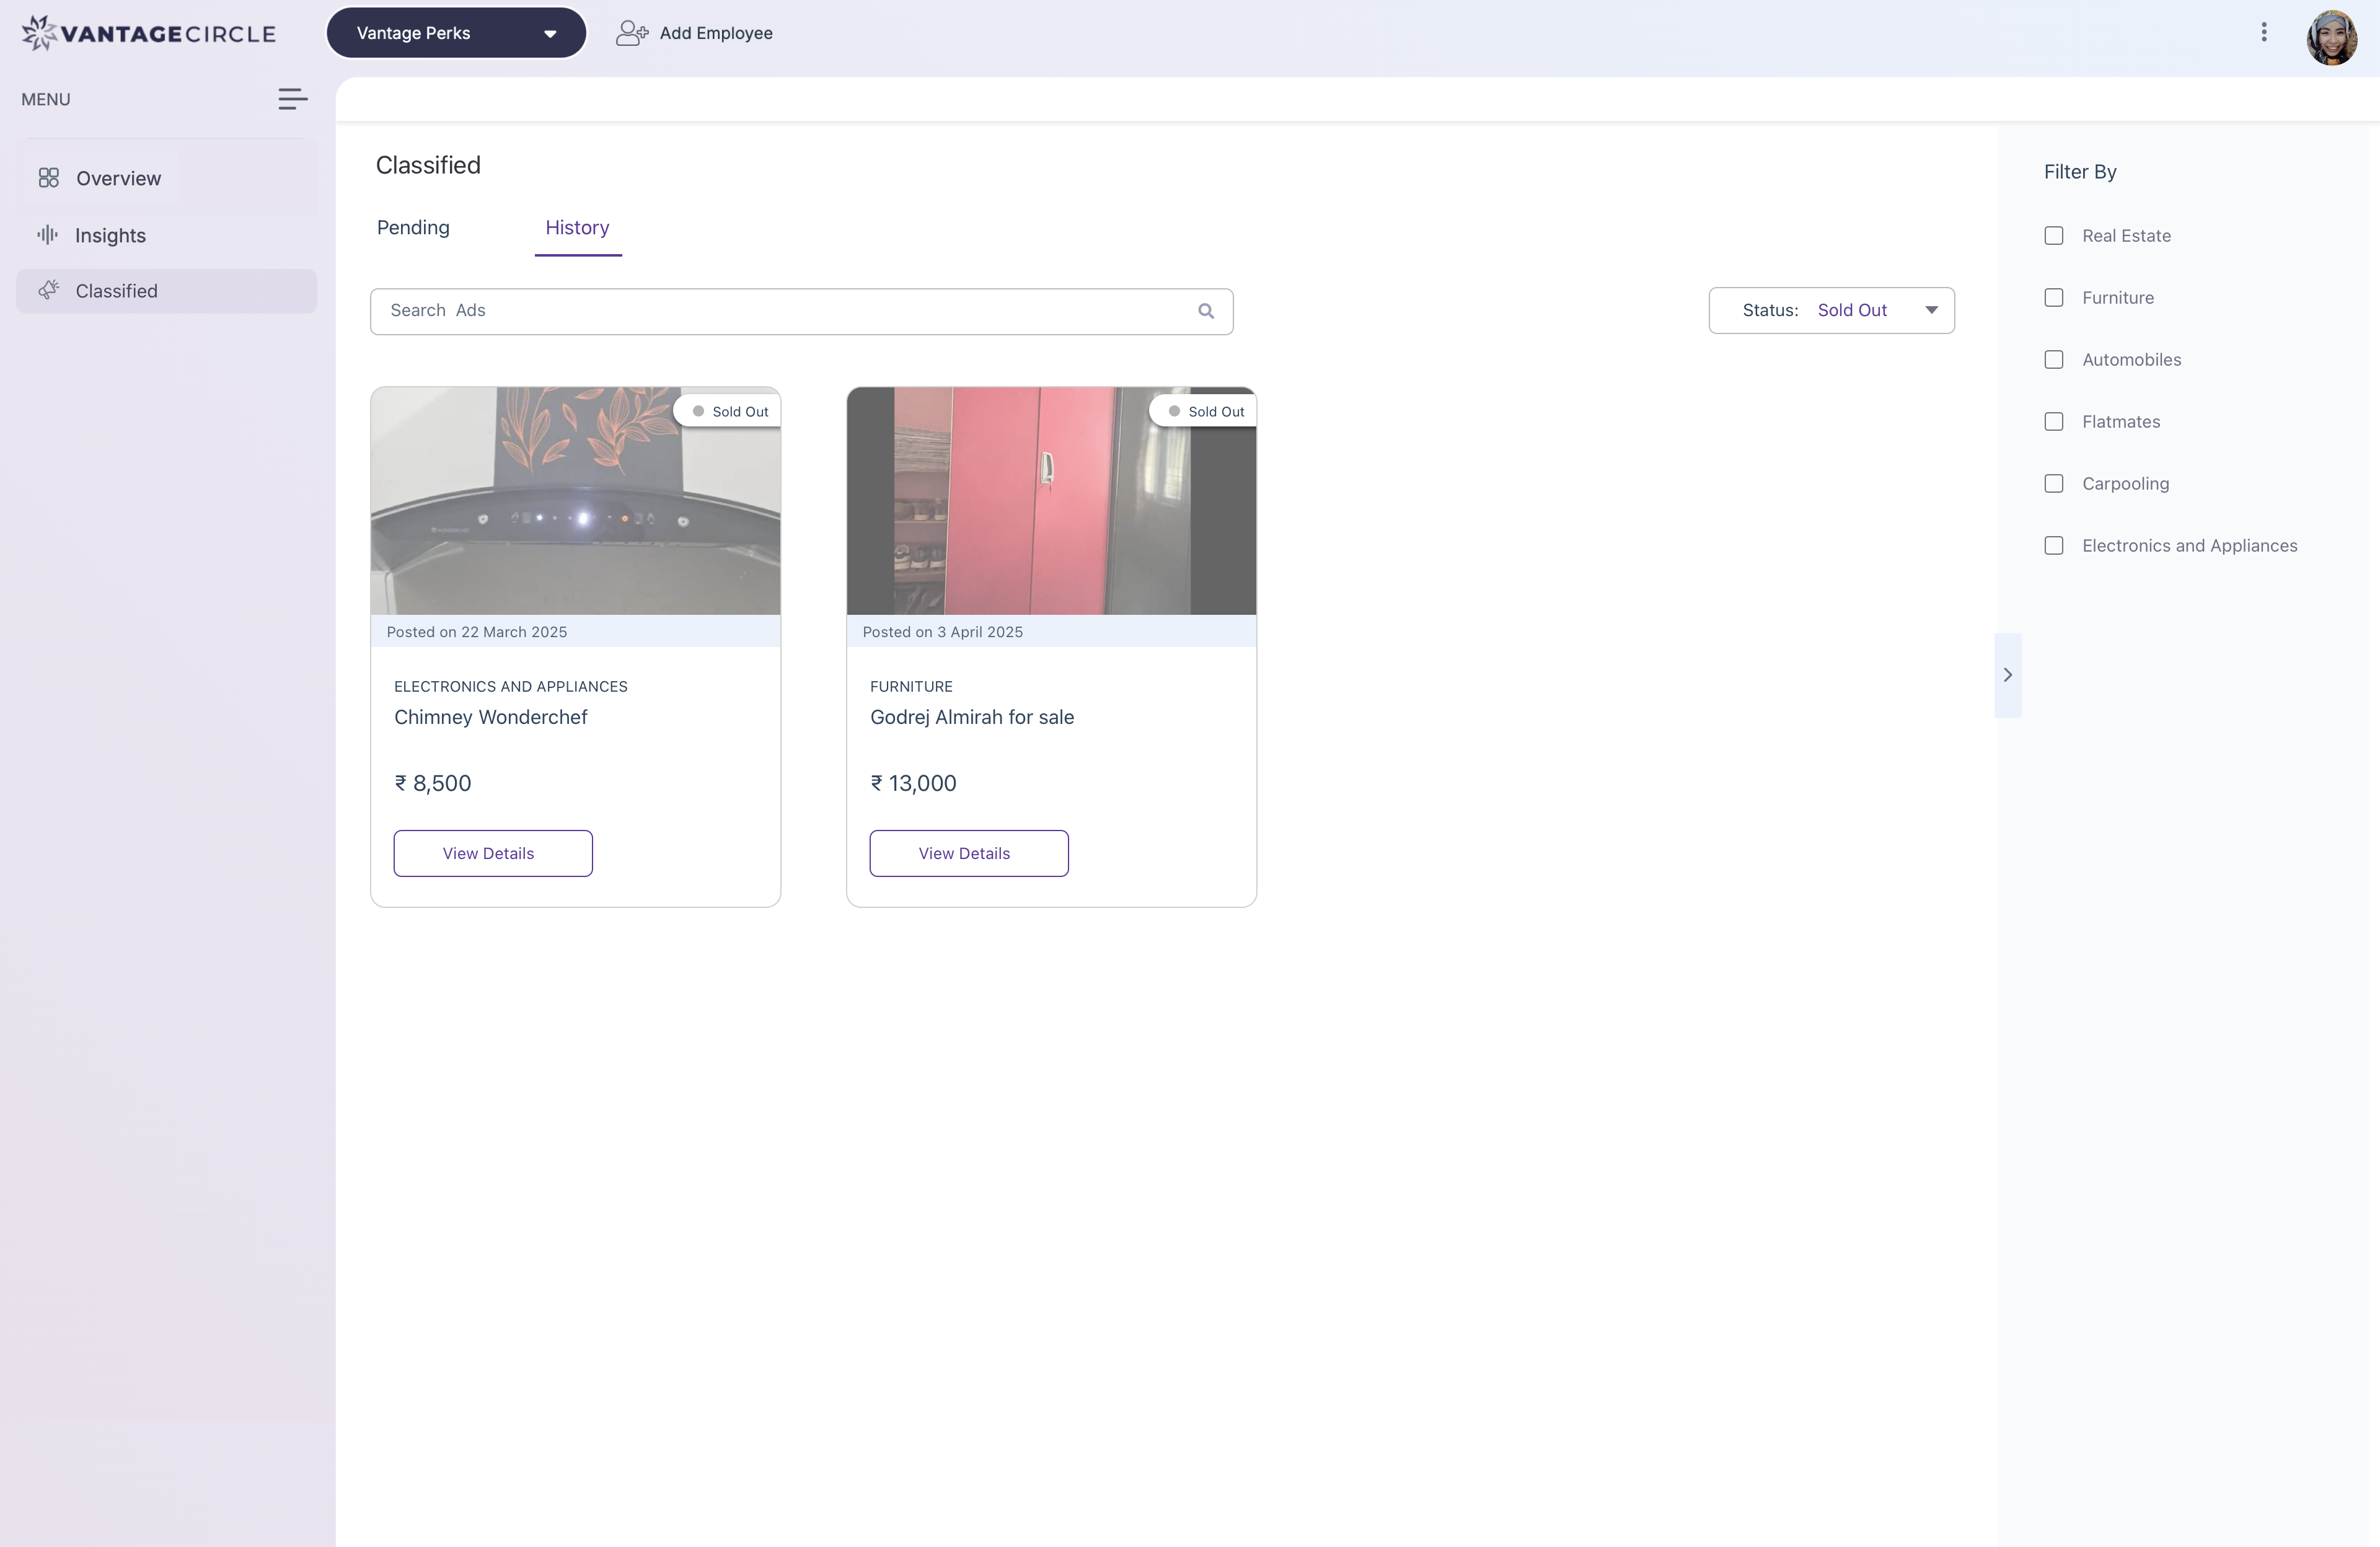2380x1547 pixels.
Task: Click the Add Employee icon
Action: point(631,33)
